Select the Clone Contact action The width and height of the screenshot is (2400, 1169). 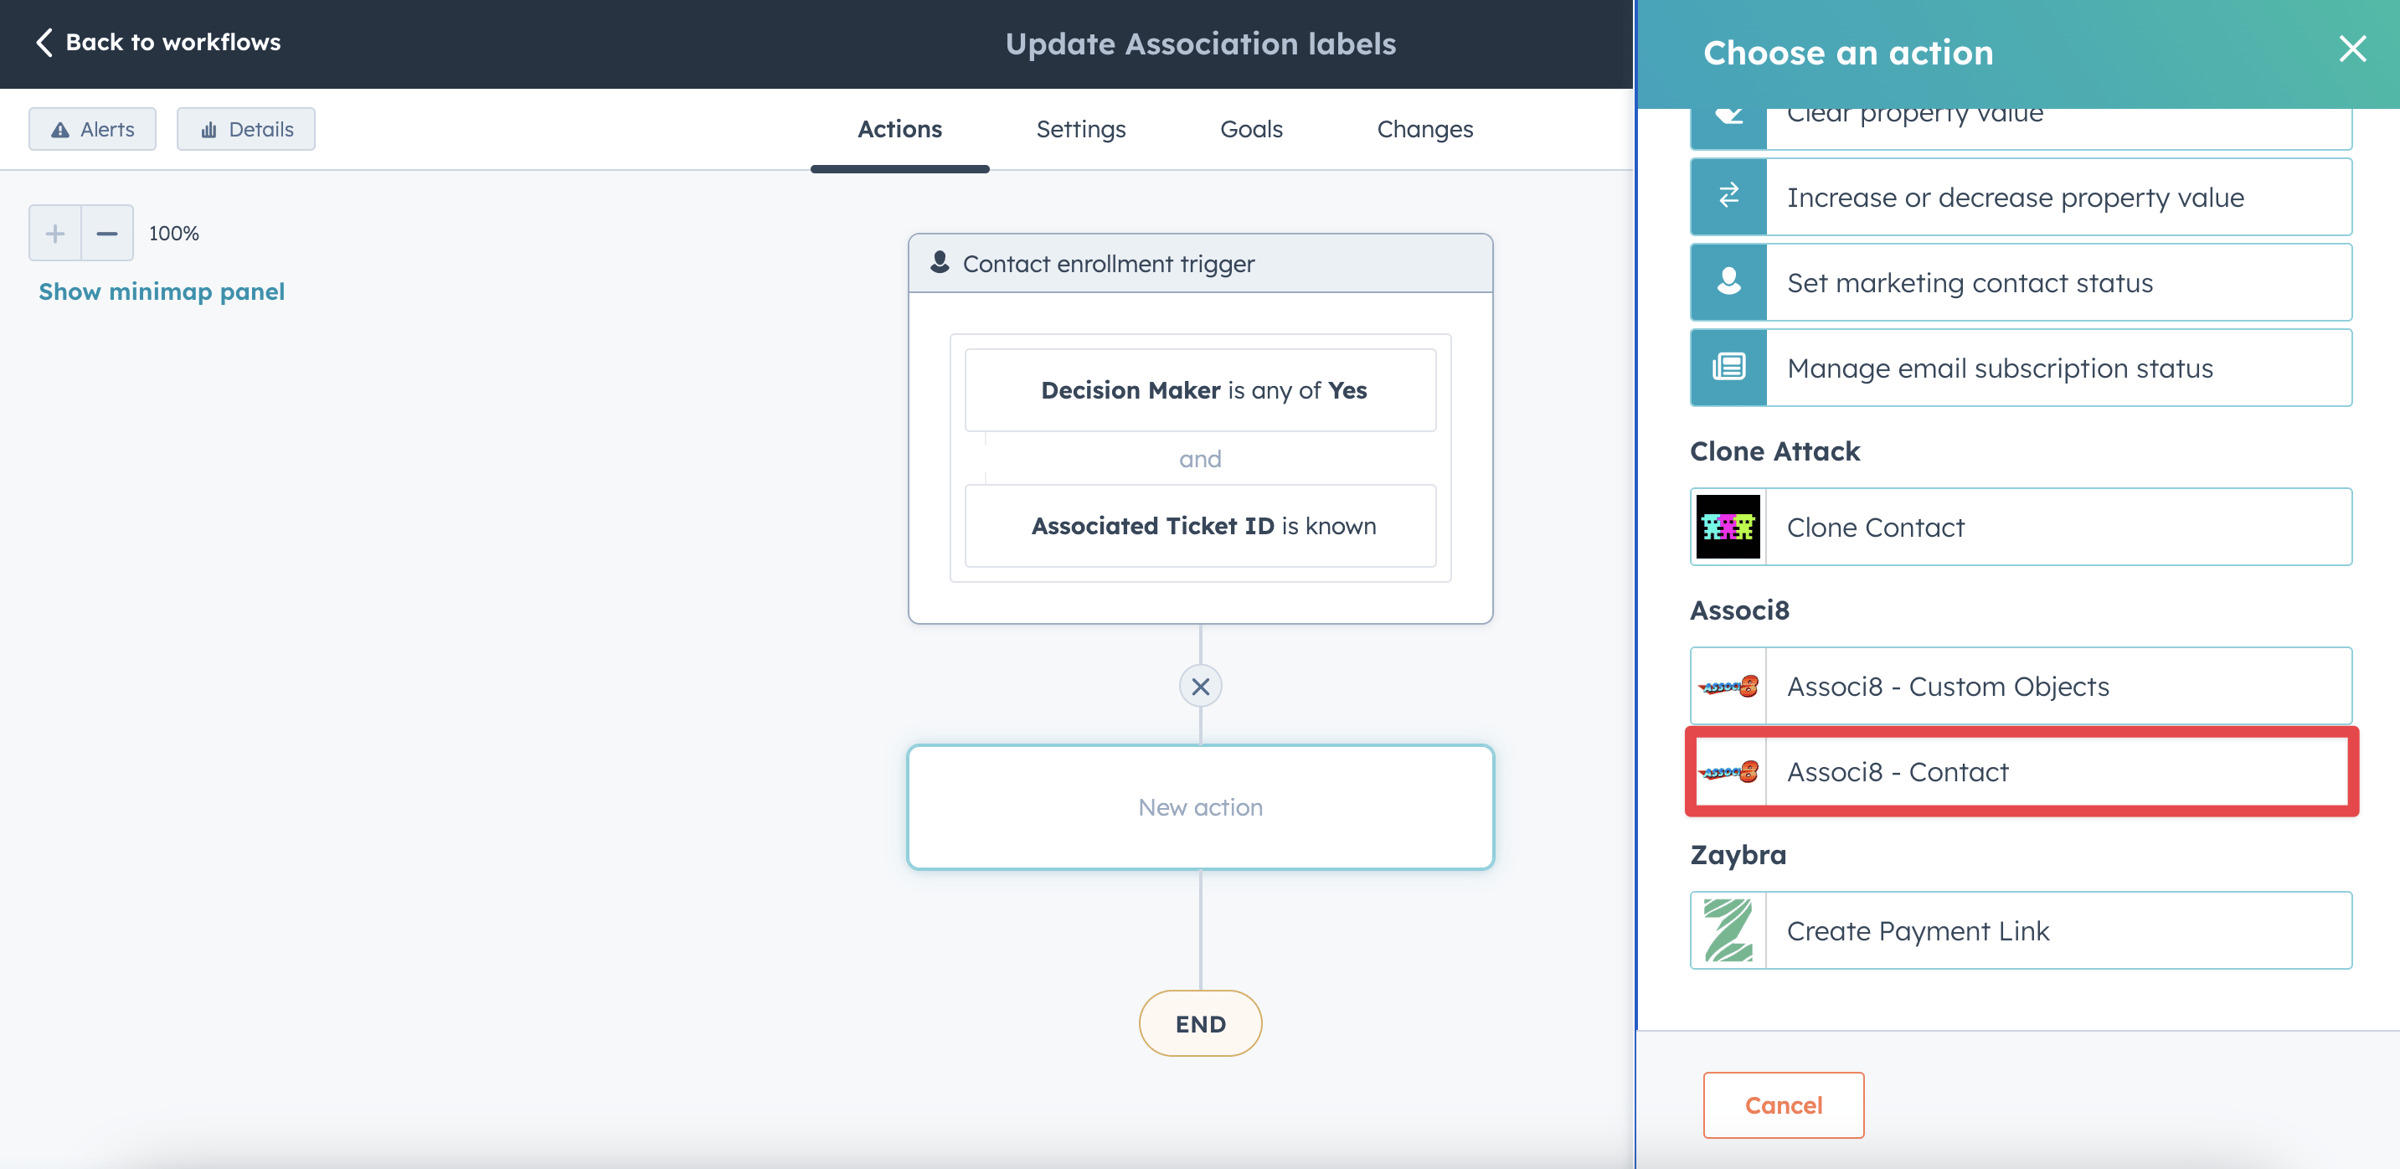point(2020,527)
